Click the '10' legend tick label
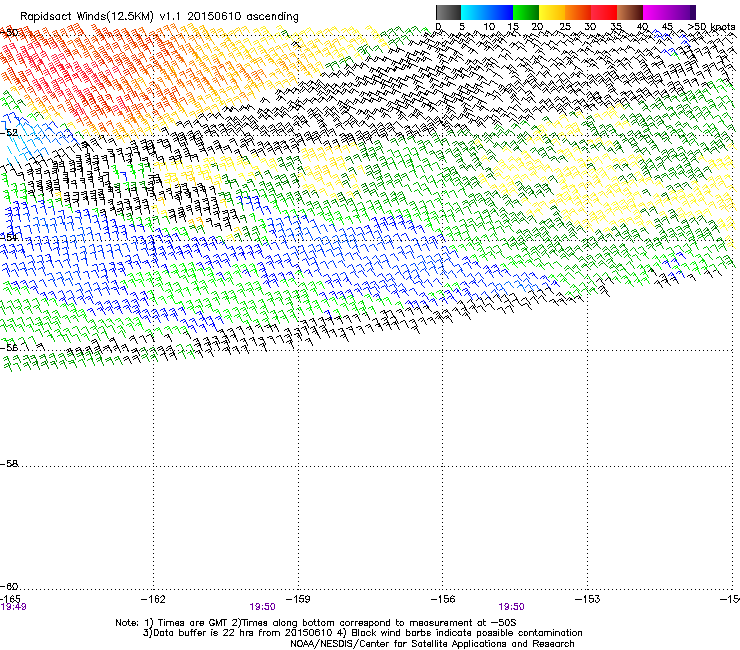Viewport: 740px width, 650px height. (x=489, y=27)
